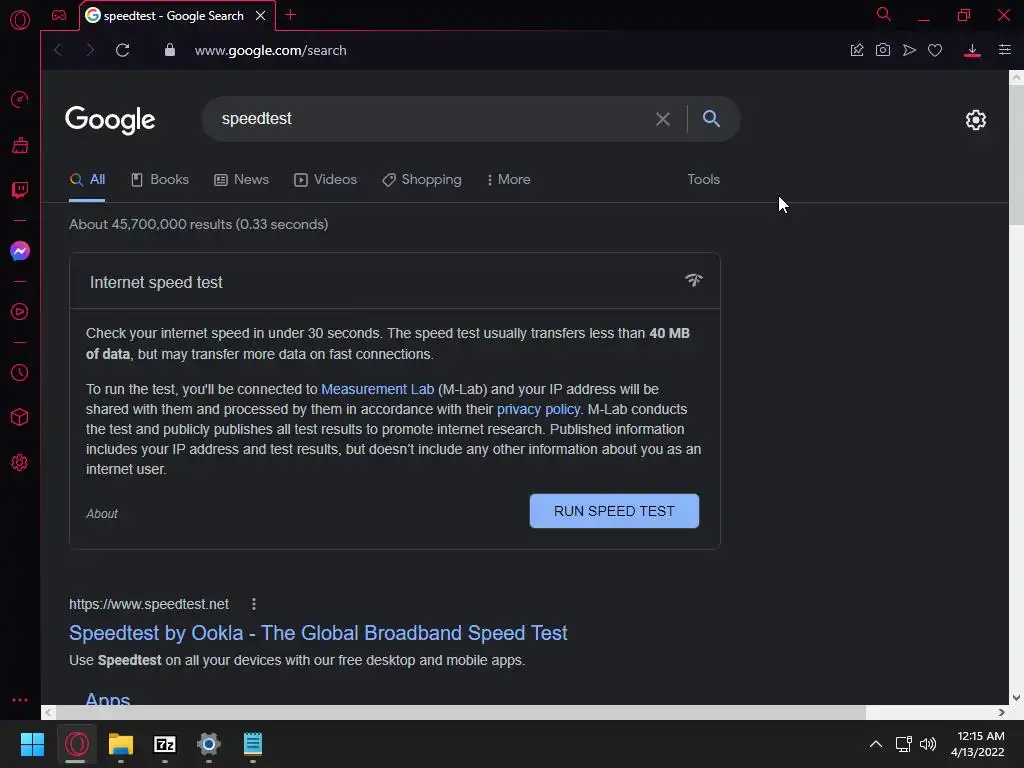Open My Flow send icon
This screenshot has height=768, width=1024.
(909, 50)
